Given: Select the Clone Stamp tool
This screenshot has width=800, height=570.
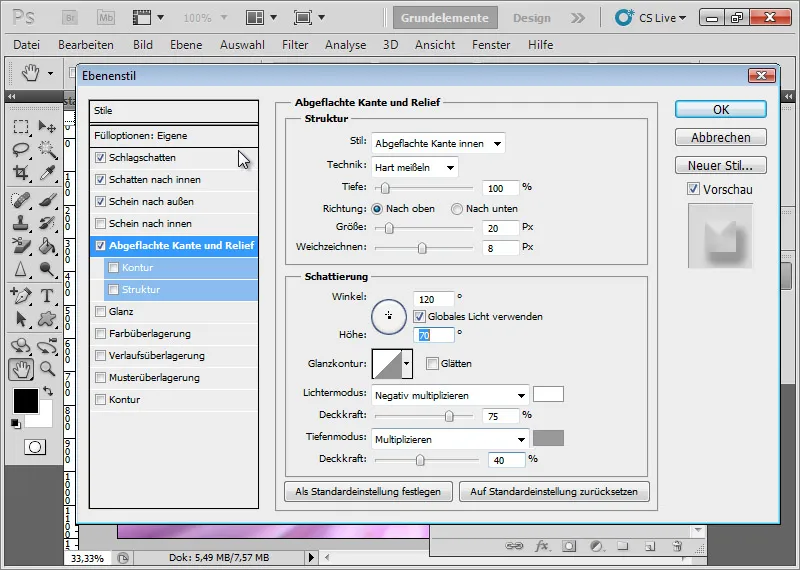Looking at the screenshot, I should [20, 223].
